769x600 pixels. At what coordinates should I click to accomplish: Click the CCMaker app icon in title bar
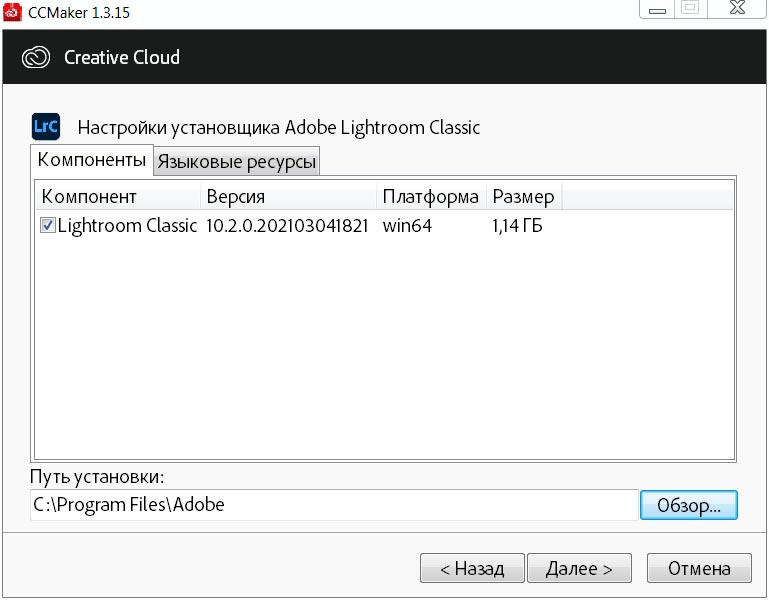pyautogui.click(x=12, y=12)
